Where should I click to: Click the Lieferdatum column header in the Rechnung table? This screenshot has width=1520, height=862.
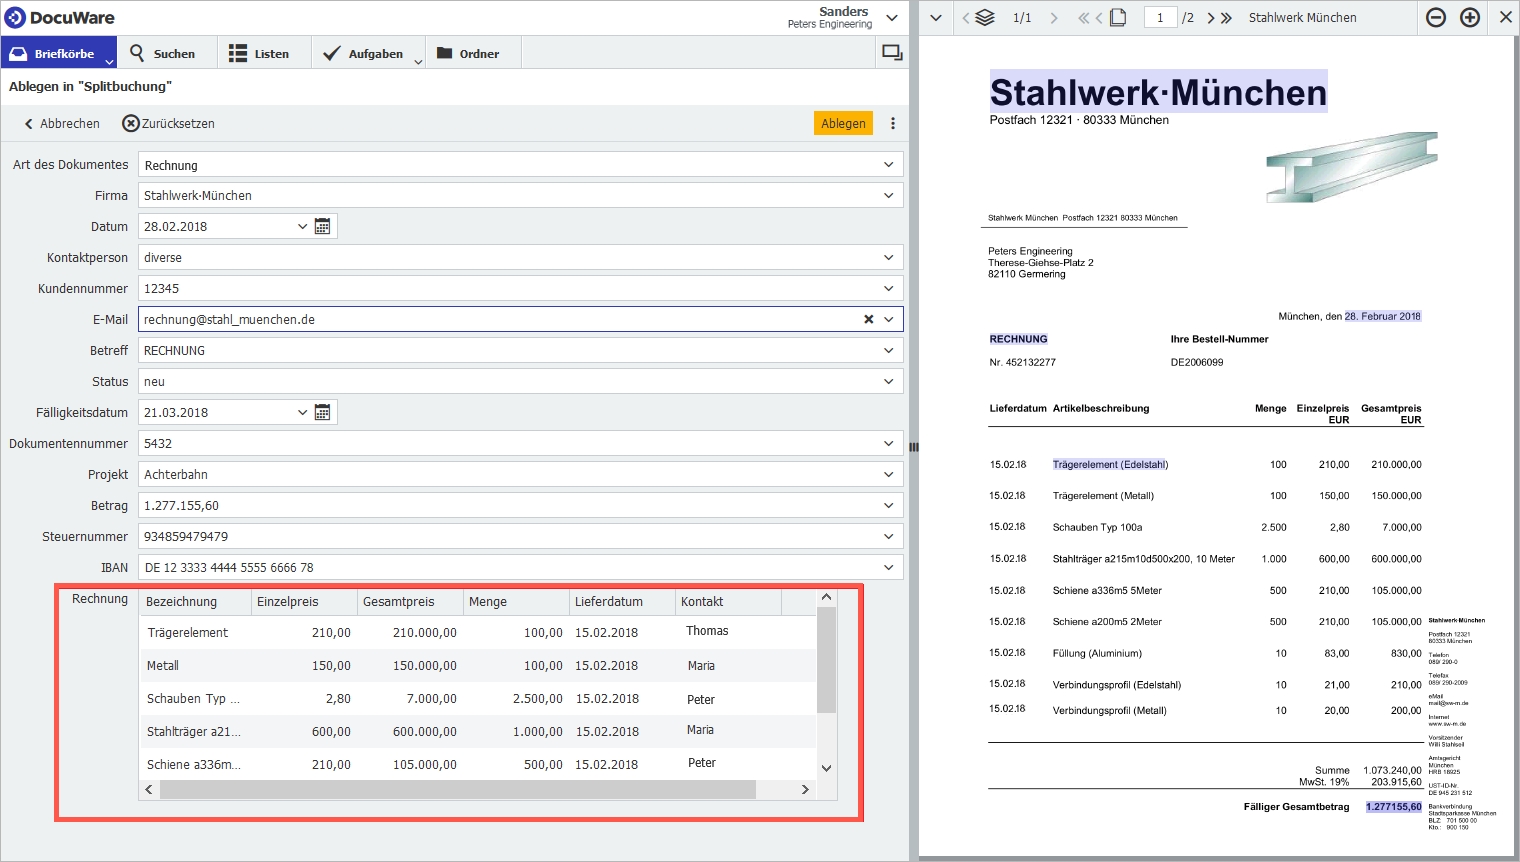[622, 602]
